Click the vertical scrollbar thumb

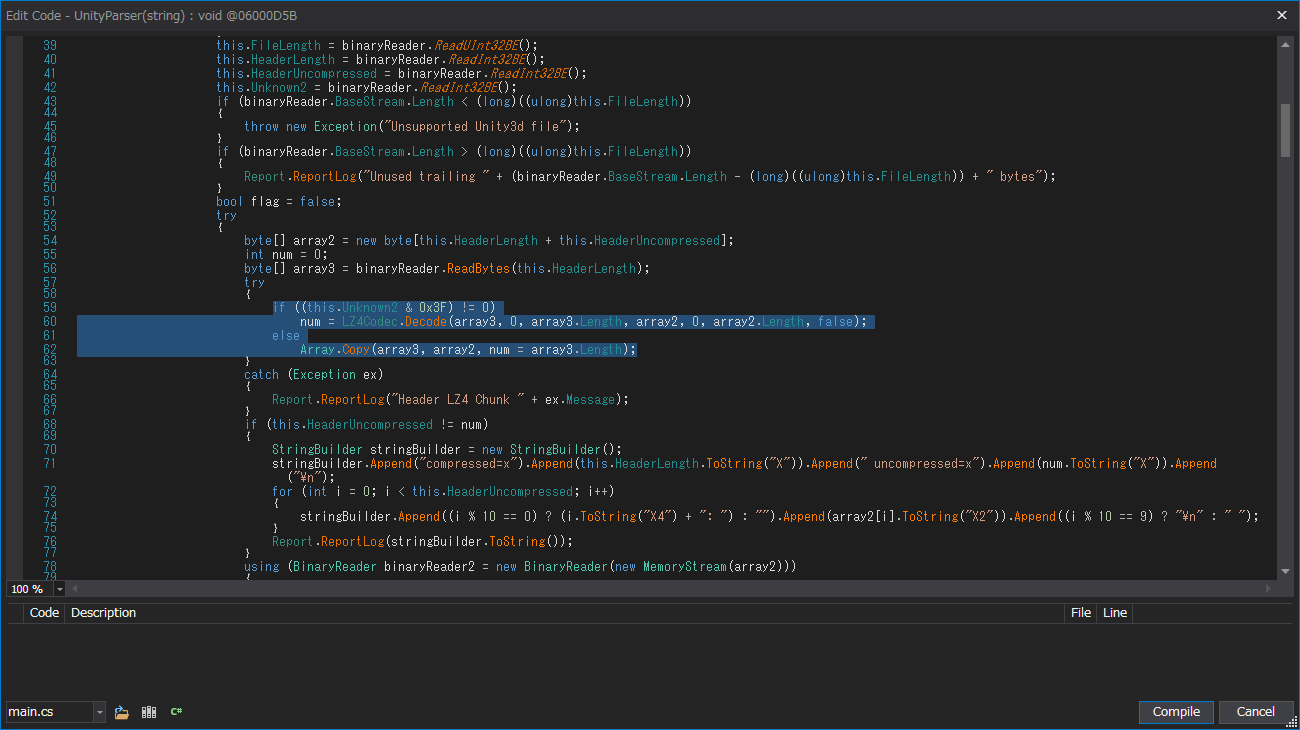(x=1285, y=130)
